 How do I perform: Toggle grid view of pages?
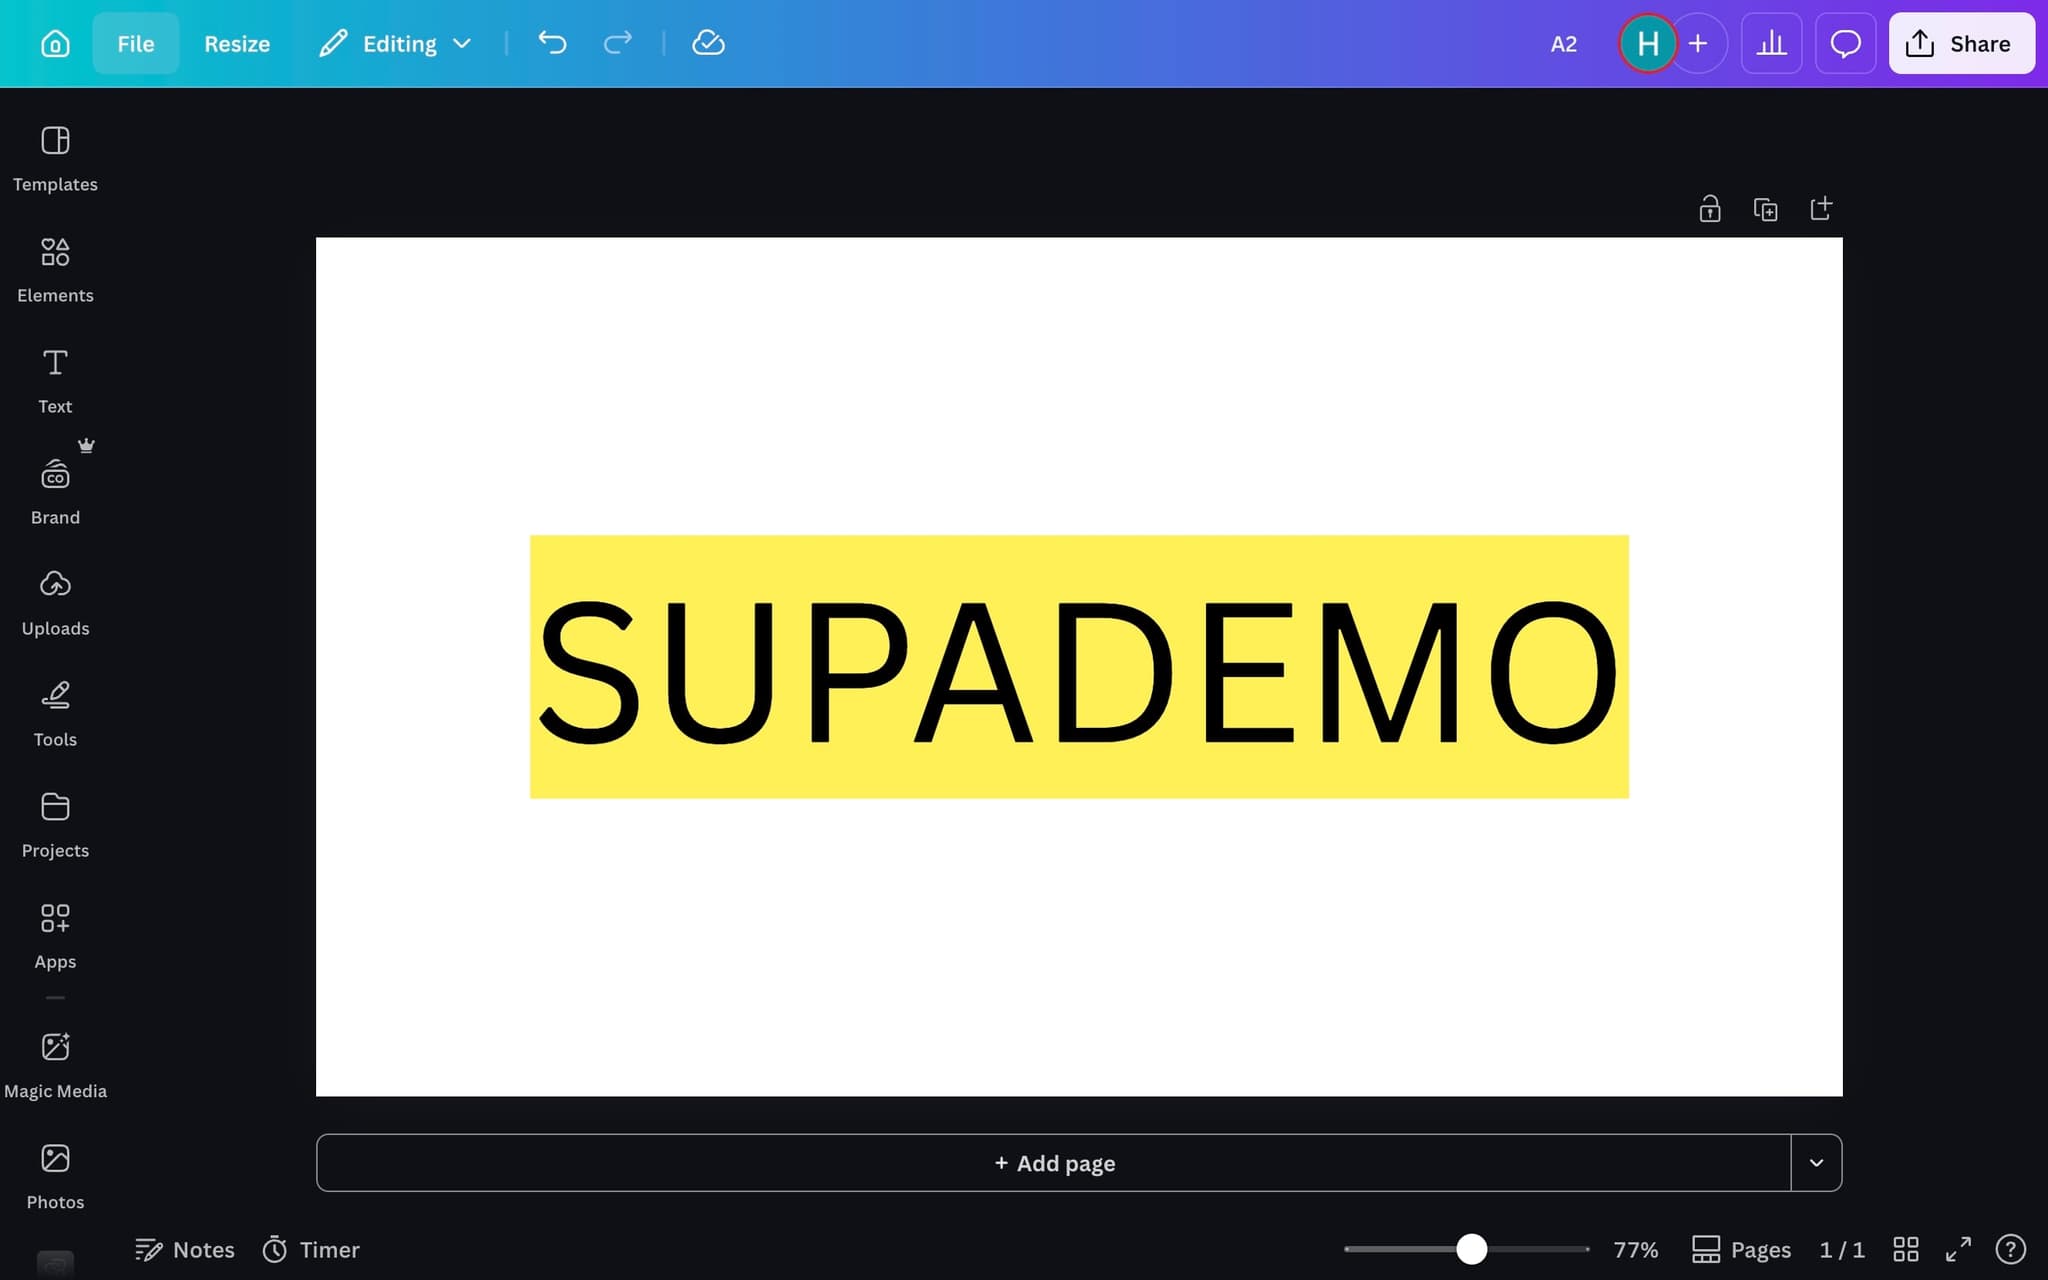tap(1906, 1249)
